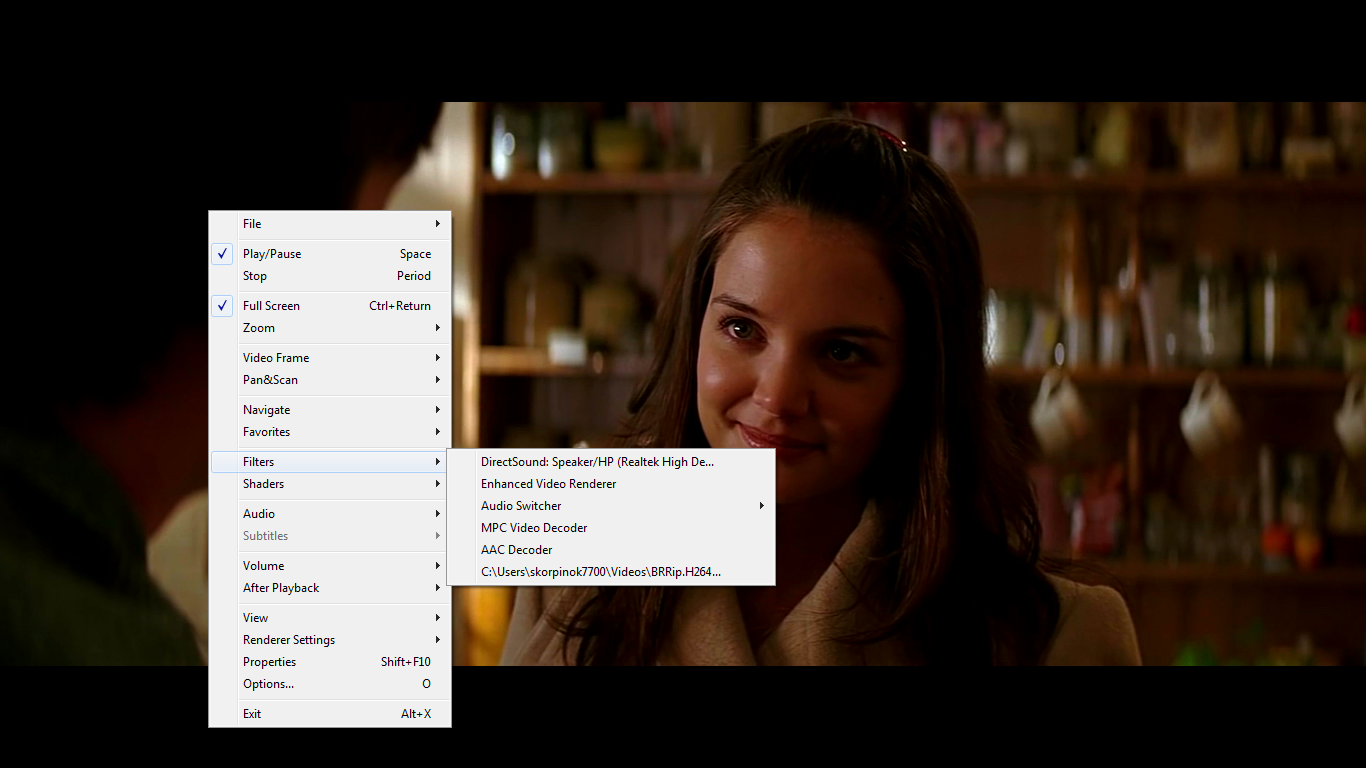This screenshot has width=1366, height=782.
Task: Select DirectSound: Speaker/HP filter
Action: (611, 462)
